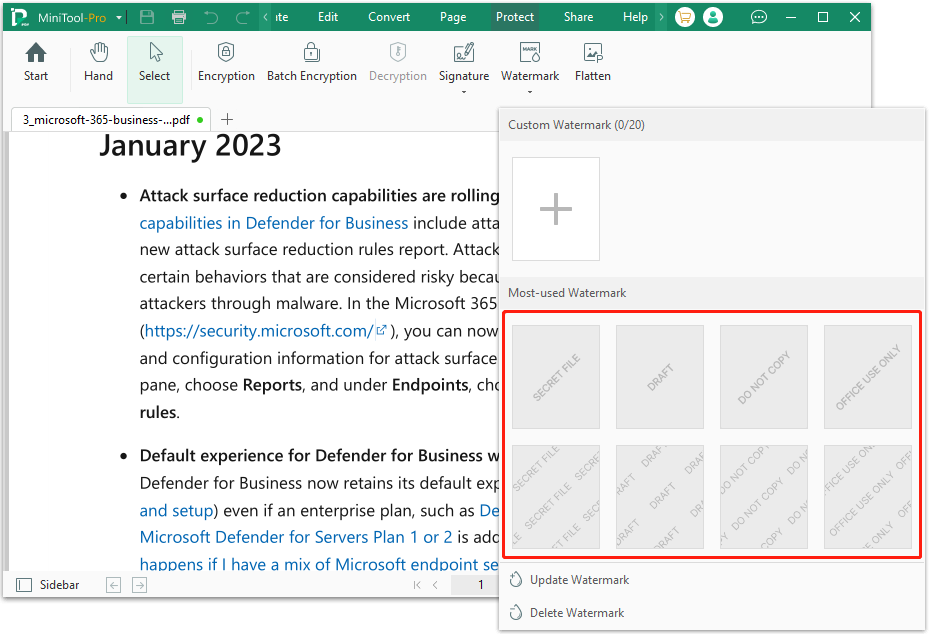
Task: Click the Watermark tool icon
Action: (x=530, y=52)
